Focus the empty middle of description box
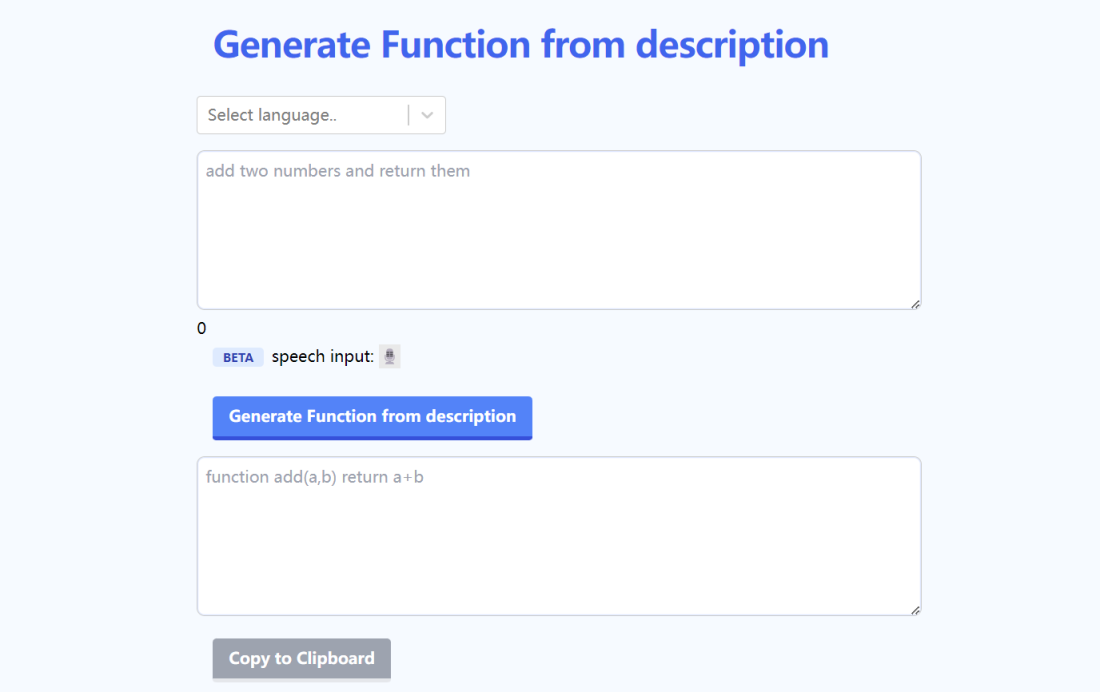 558,240
